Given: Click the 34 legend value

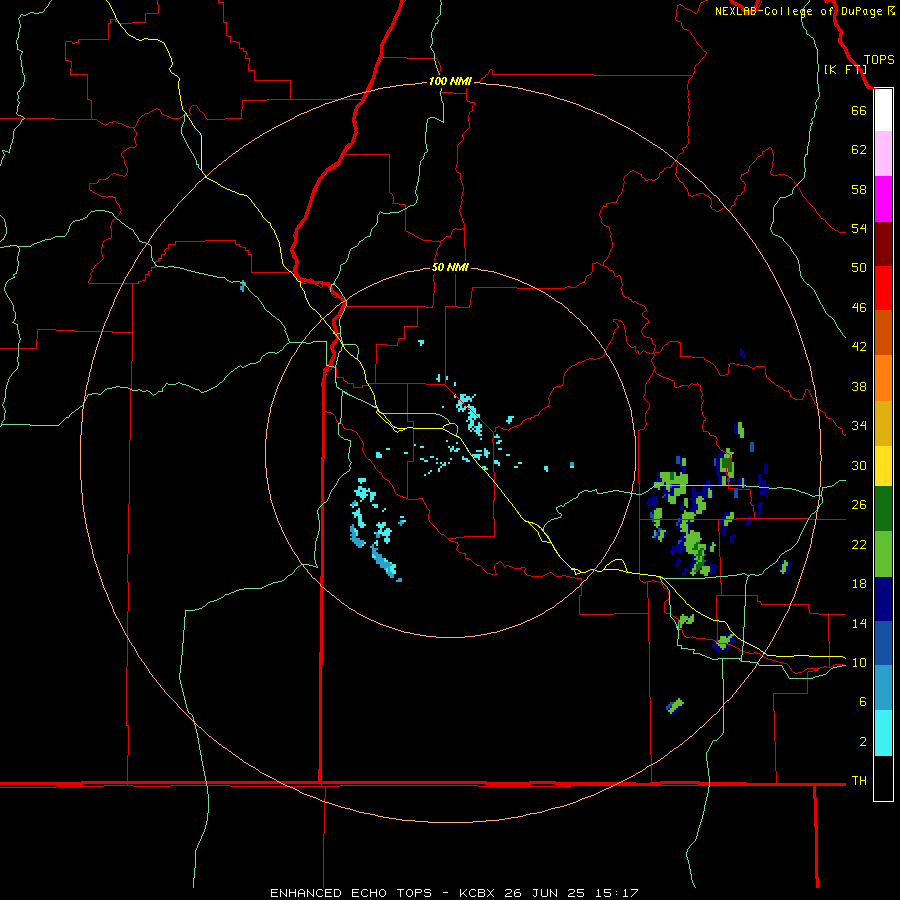Looking at the screenshot, I should pos(859,425).
